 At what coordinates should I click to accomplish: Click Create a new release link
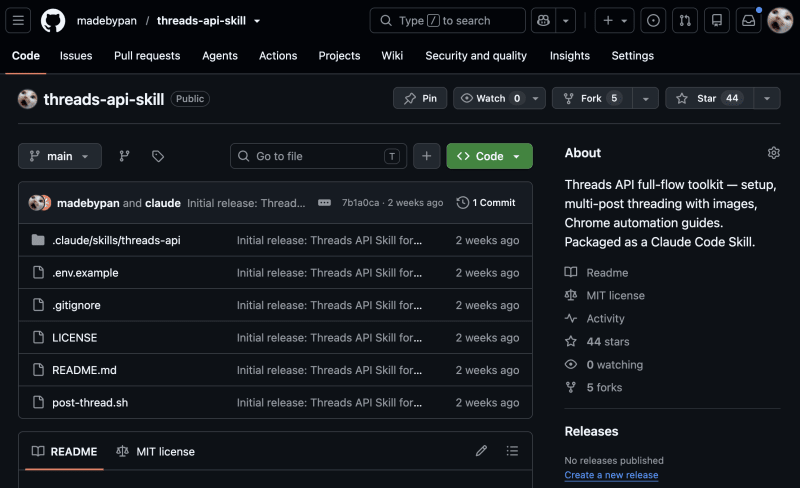(611, 475)
